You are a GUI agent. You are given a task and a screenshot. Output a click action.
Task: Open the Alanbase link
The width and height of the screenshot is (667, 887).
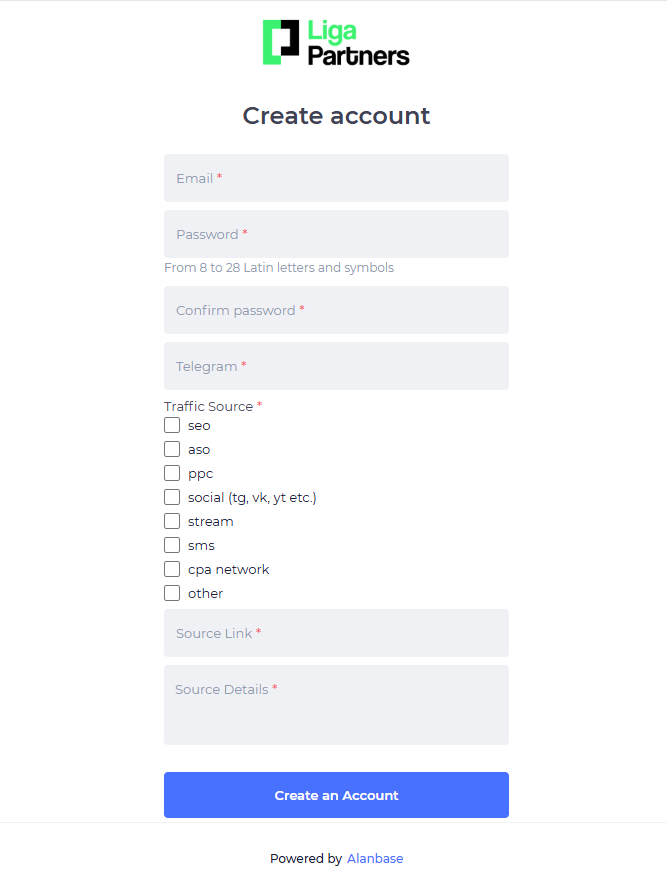coord(375,858)
